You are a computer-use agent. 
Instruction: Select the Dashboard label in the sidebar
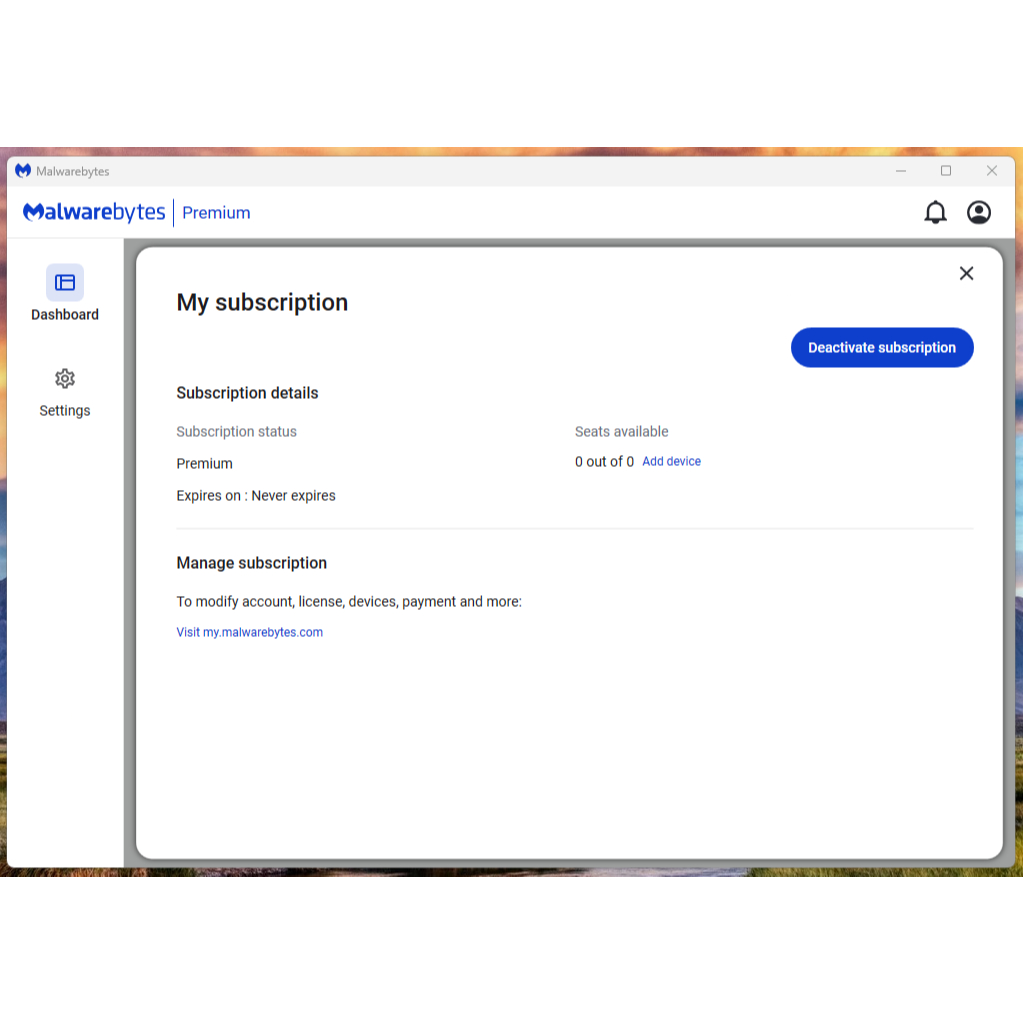(65, 315)
